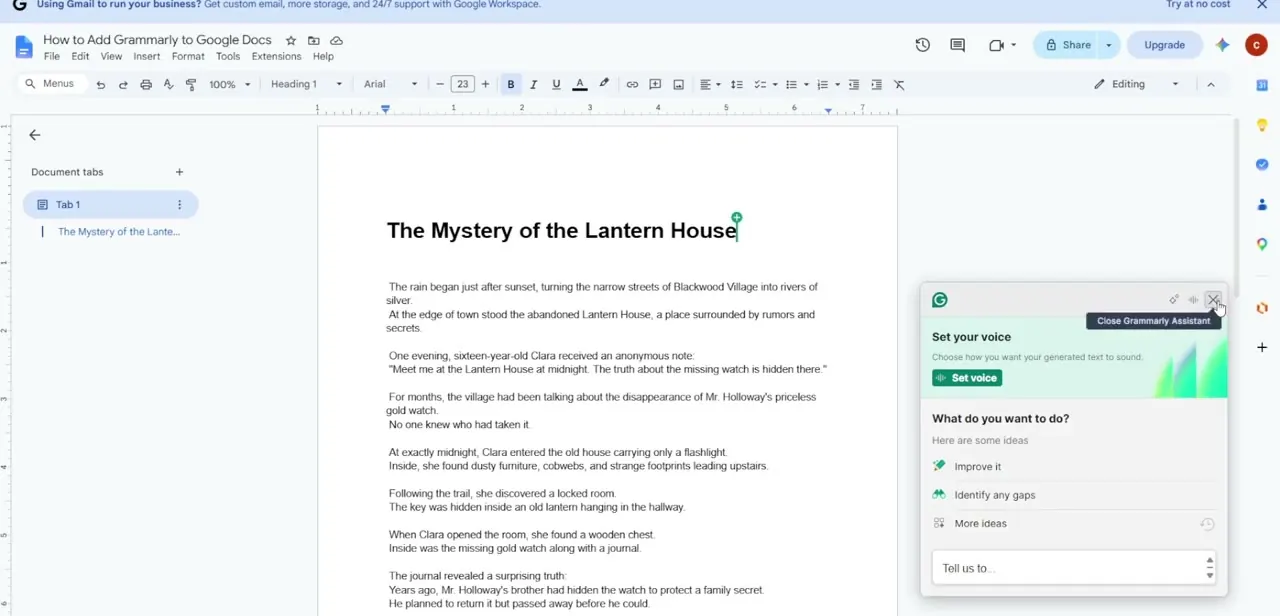Open Google Keep in the side panel

coord(1262,125)
